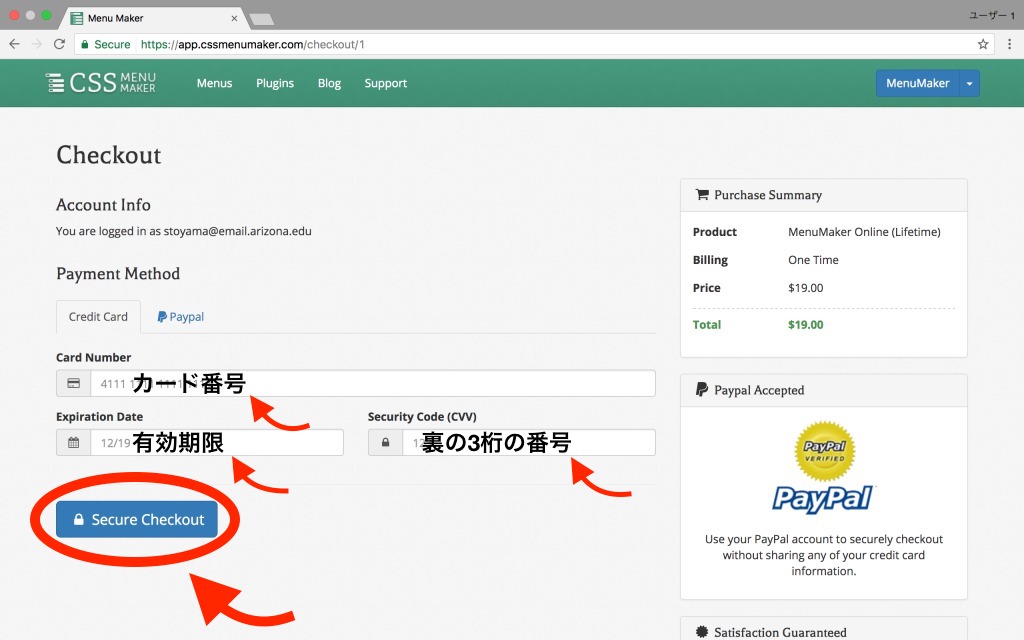The image size is (1024, 640).
Task: Click the Expiration Date input field
Action: [217, 443]
